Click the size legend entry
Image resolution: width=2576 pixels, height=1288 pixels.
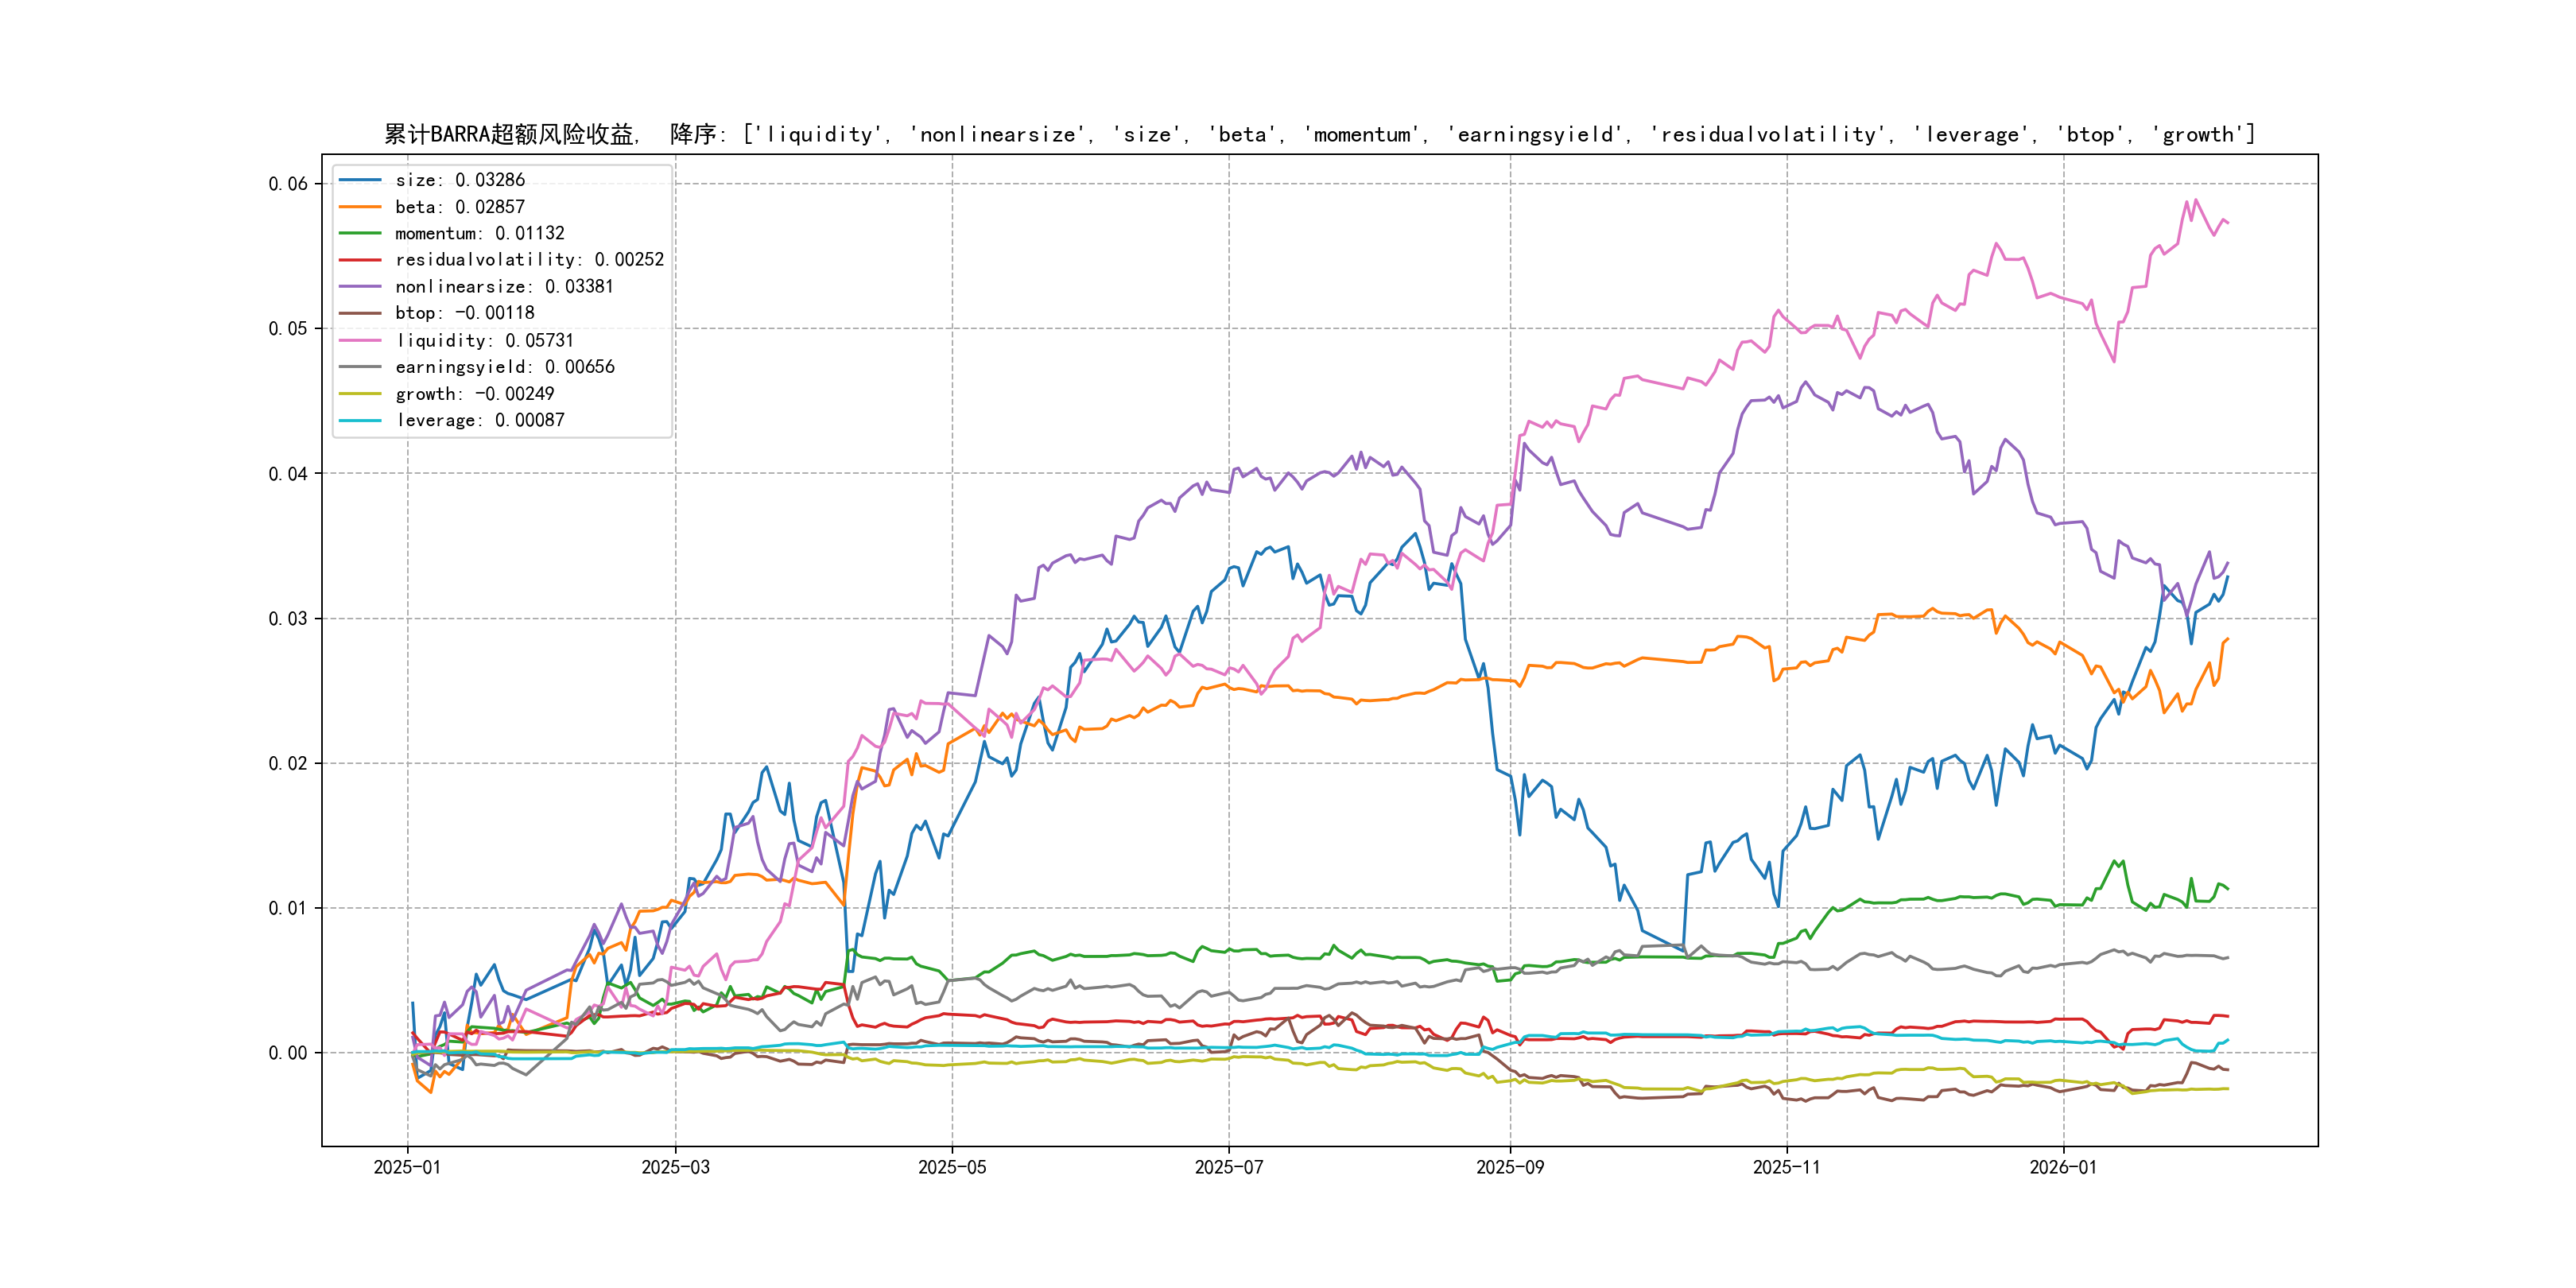click(x=459, y=180)
